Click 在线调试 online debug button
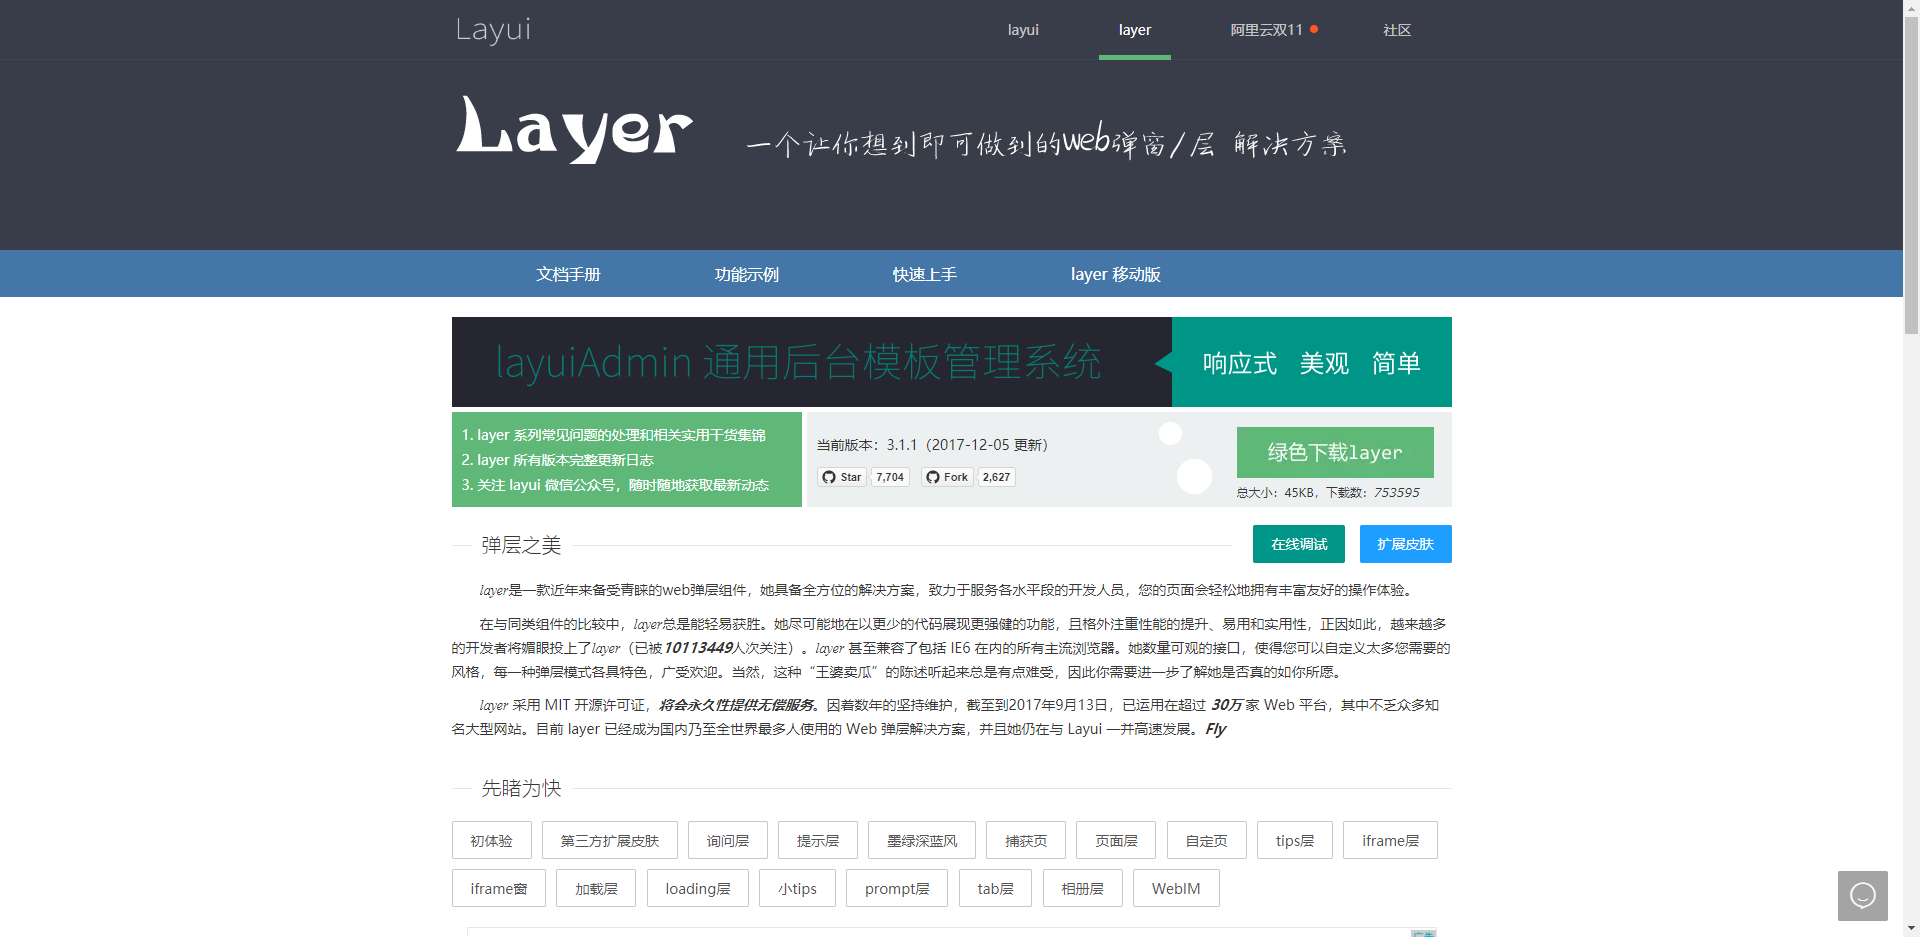 tap(1299, 544)
